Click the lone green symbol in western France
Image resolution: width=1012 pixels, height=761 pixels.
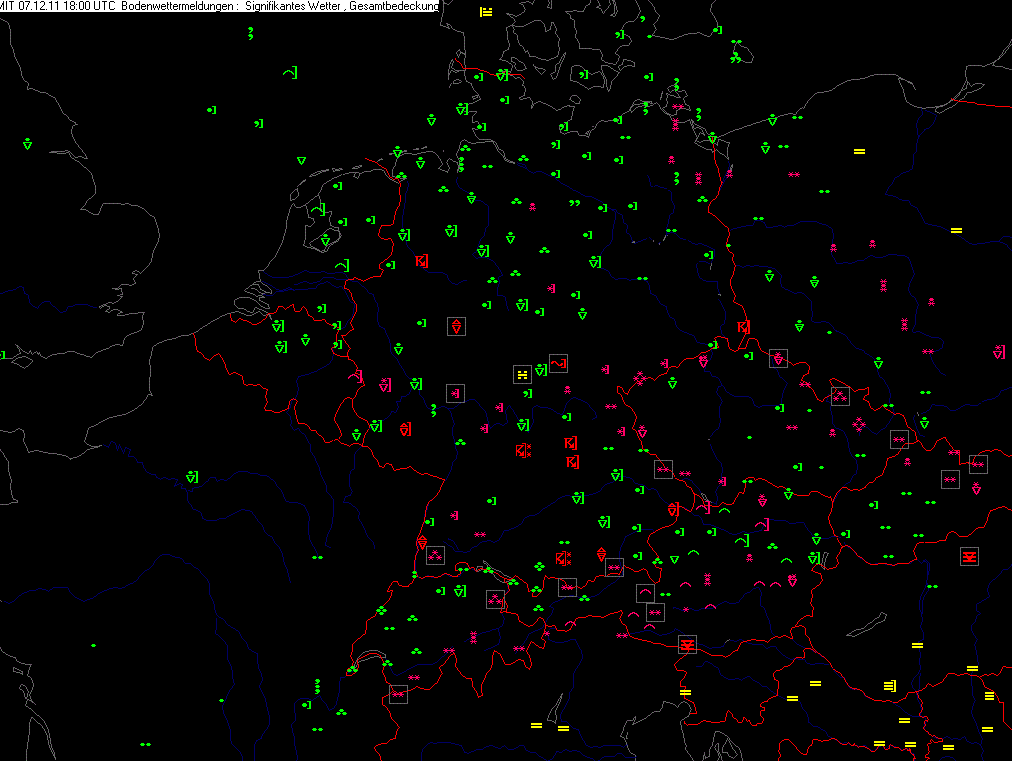tap(190, 477)
